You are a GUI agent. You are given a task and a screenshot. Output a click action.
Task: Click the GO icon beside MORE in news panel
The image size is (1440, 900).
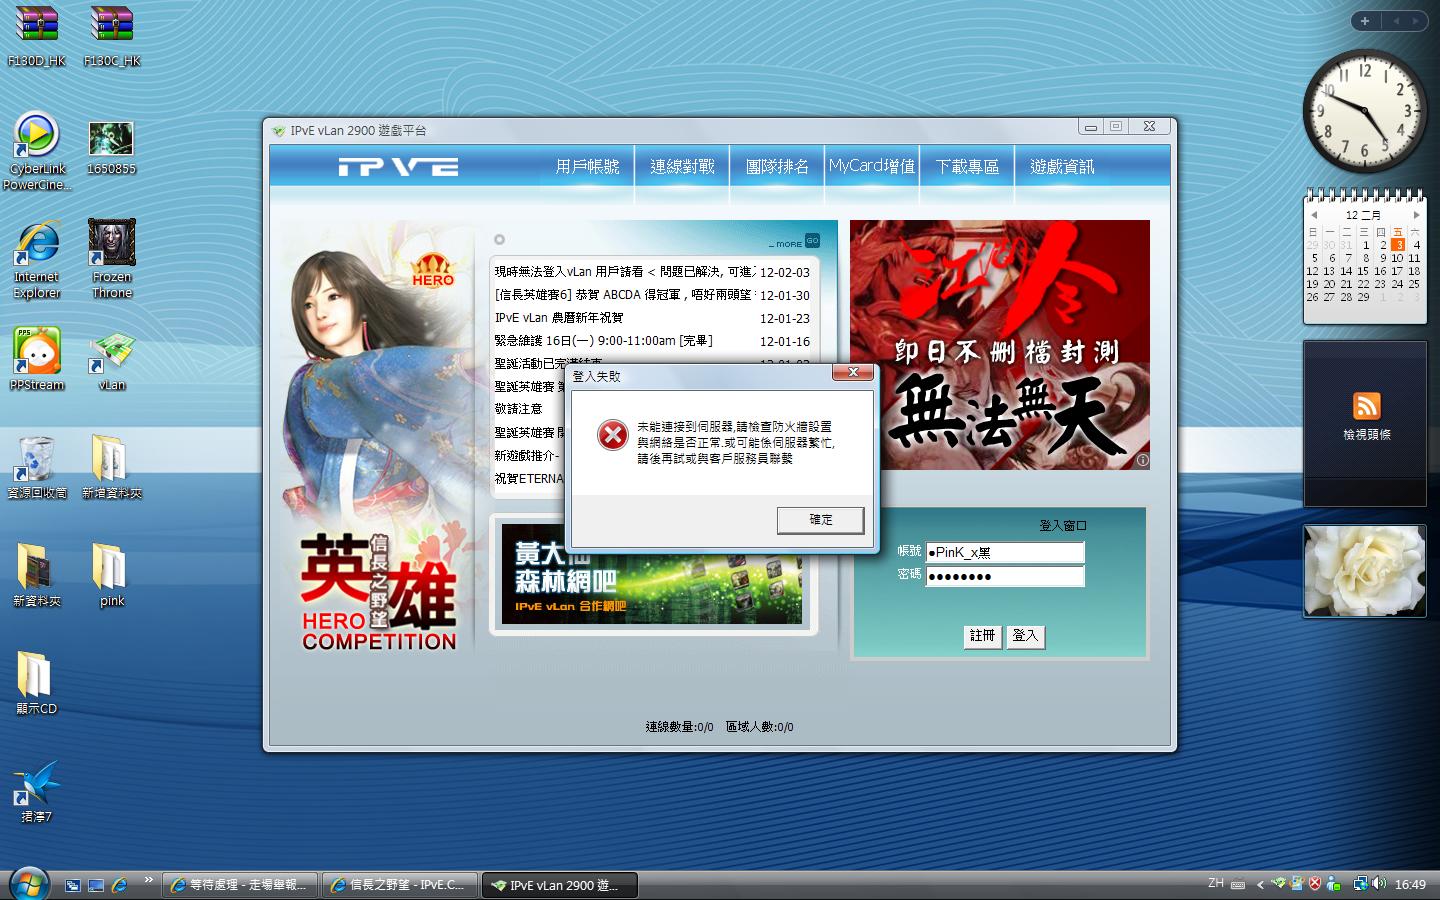point(812,240)
